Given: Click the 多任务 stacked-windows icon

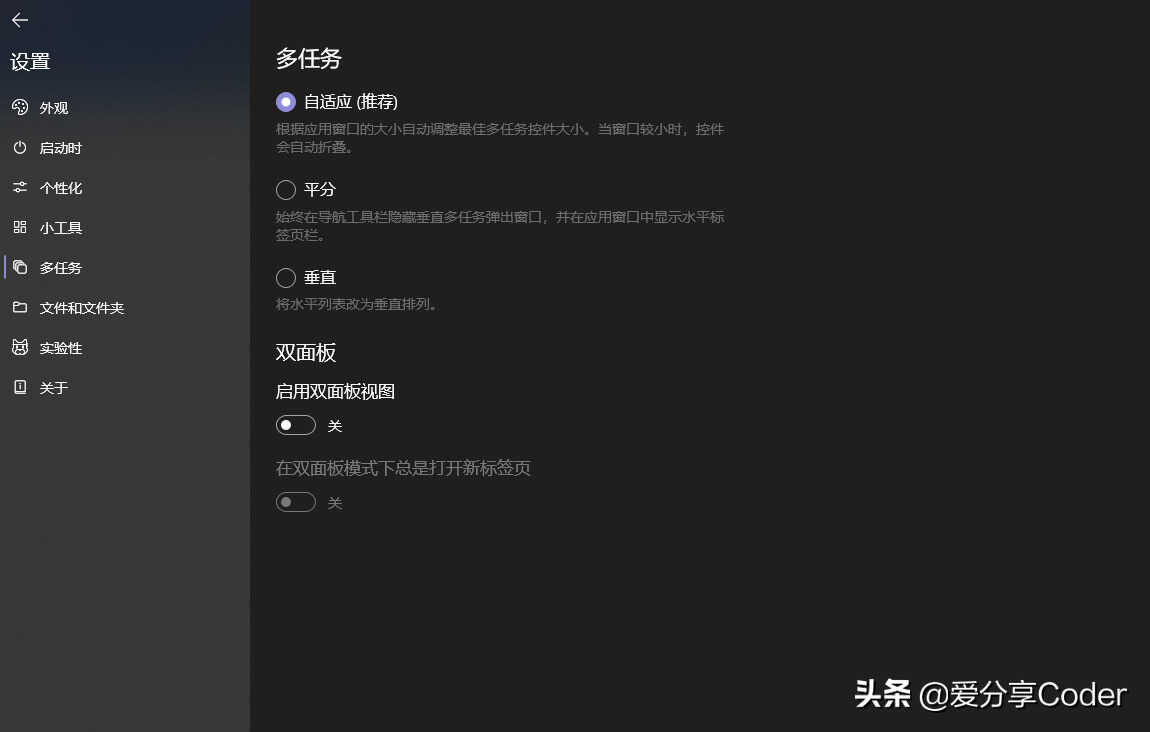Looking at the screenshot, I should tap(20, 268).
